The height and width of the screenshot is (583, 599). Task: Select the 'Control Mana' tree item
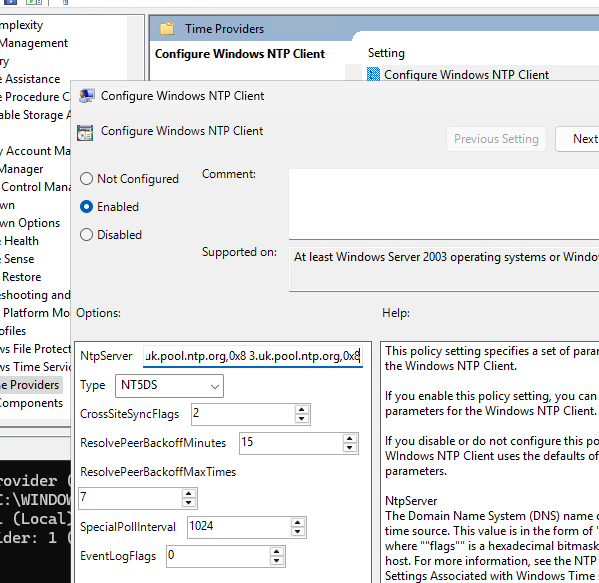(36, 187)
